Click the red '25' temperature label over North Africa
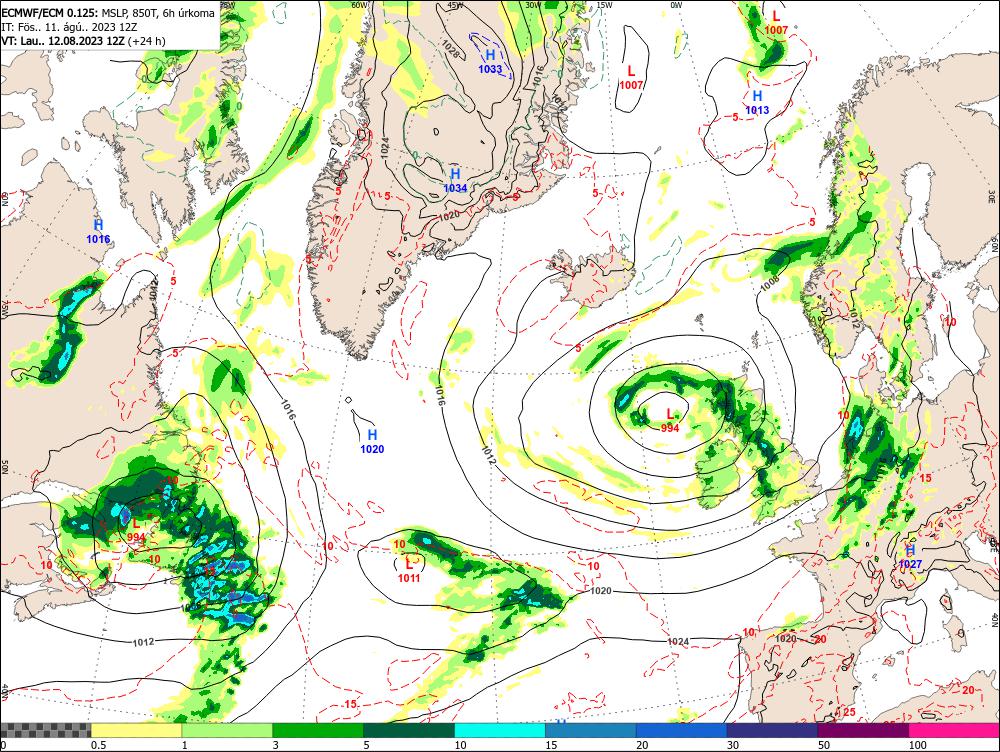This screenshot has height=752, width=1000. (x=849, y=712)
